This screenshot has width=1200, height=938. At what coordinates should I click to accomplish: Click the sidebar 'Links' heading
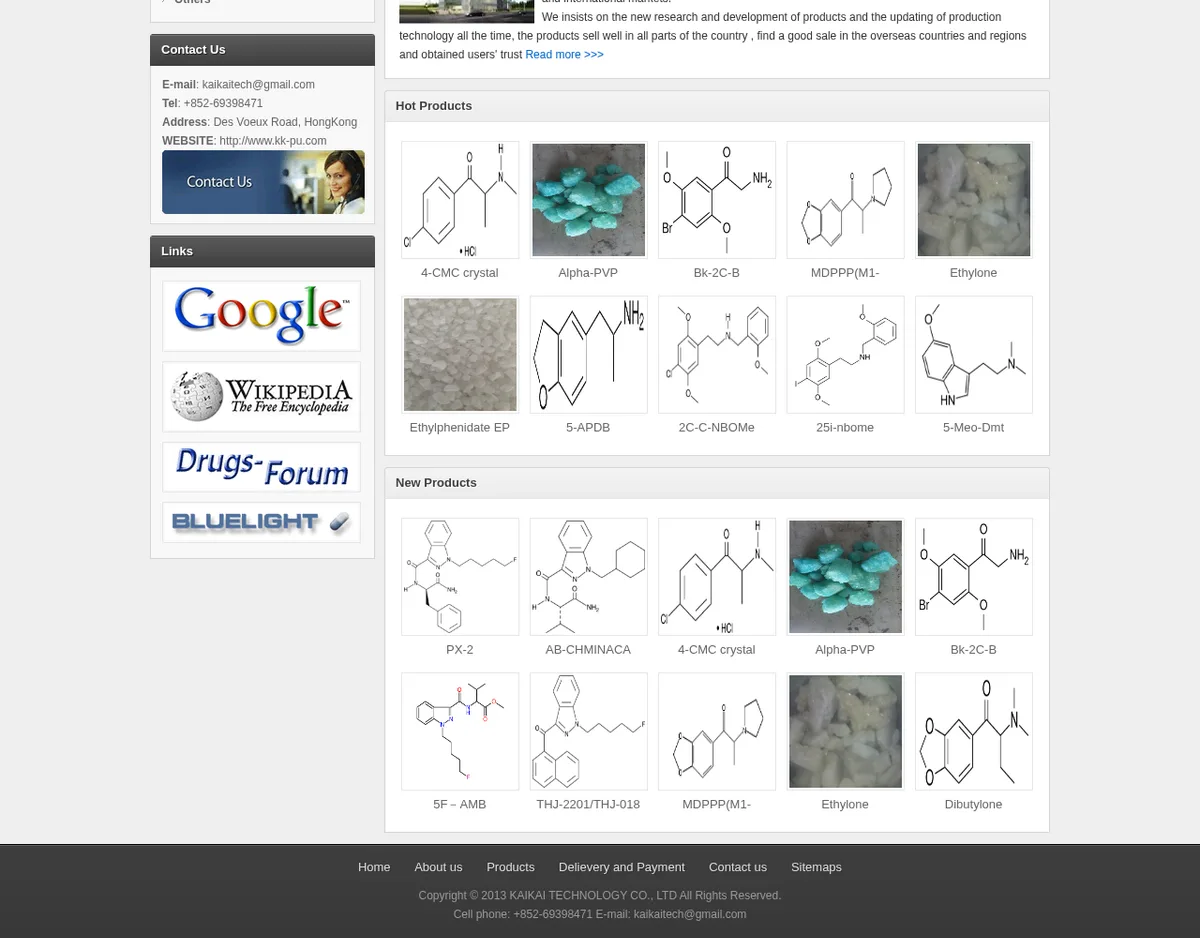(177, 251)
